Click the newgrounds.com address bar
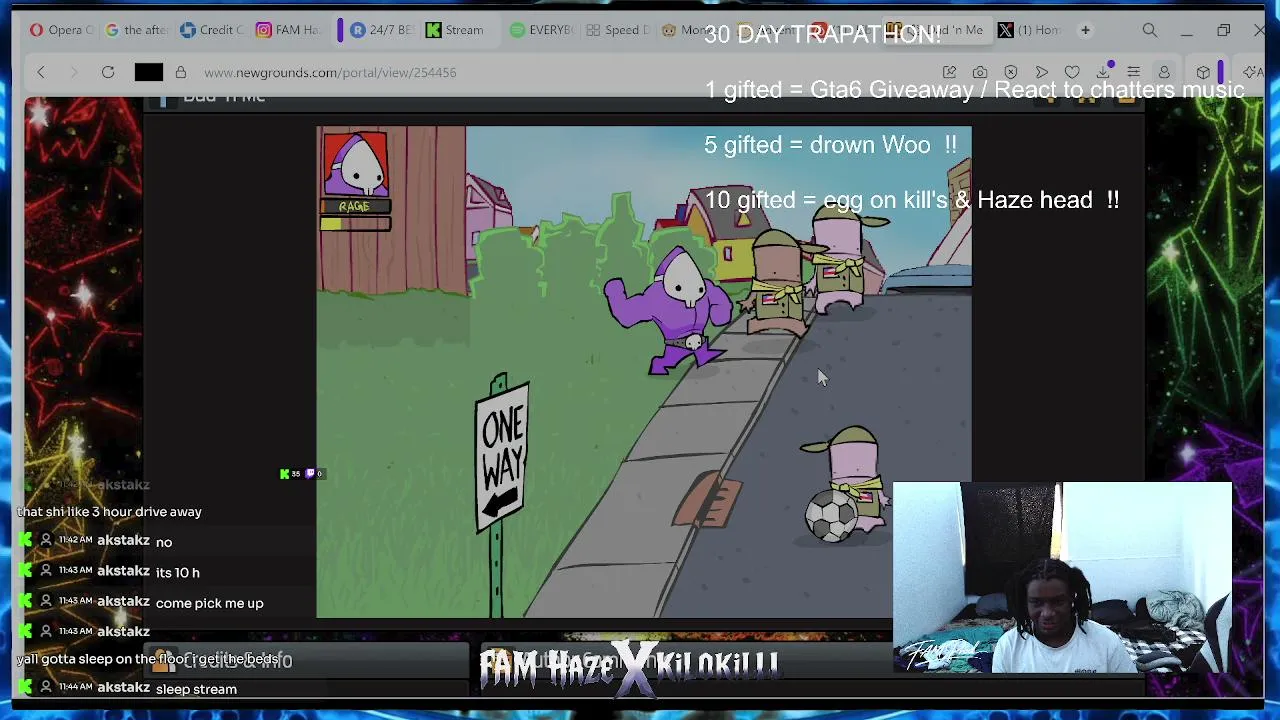 click(330, 72)
